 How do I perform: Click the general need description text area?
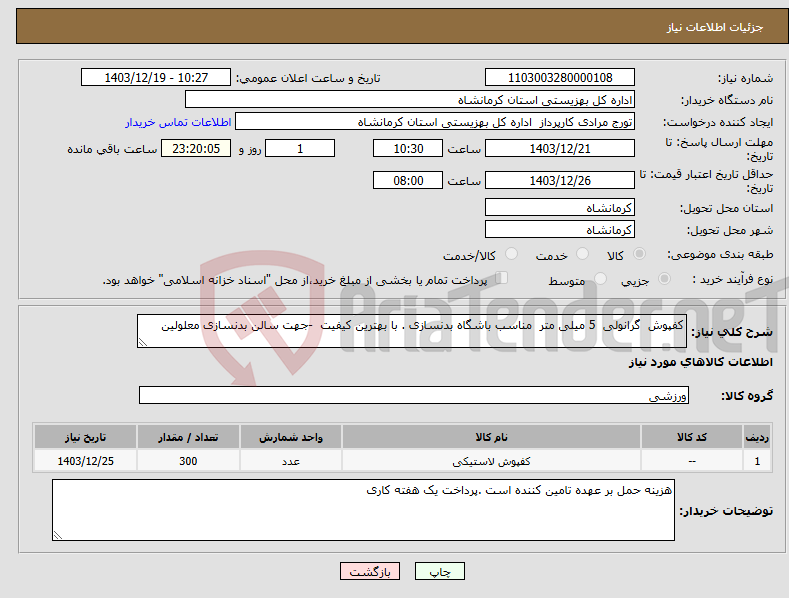point(412,331)
